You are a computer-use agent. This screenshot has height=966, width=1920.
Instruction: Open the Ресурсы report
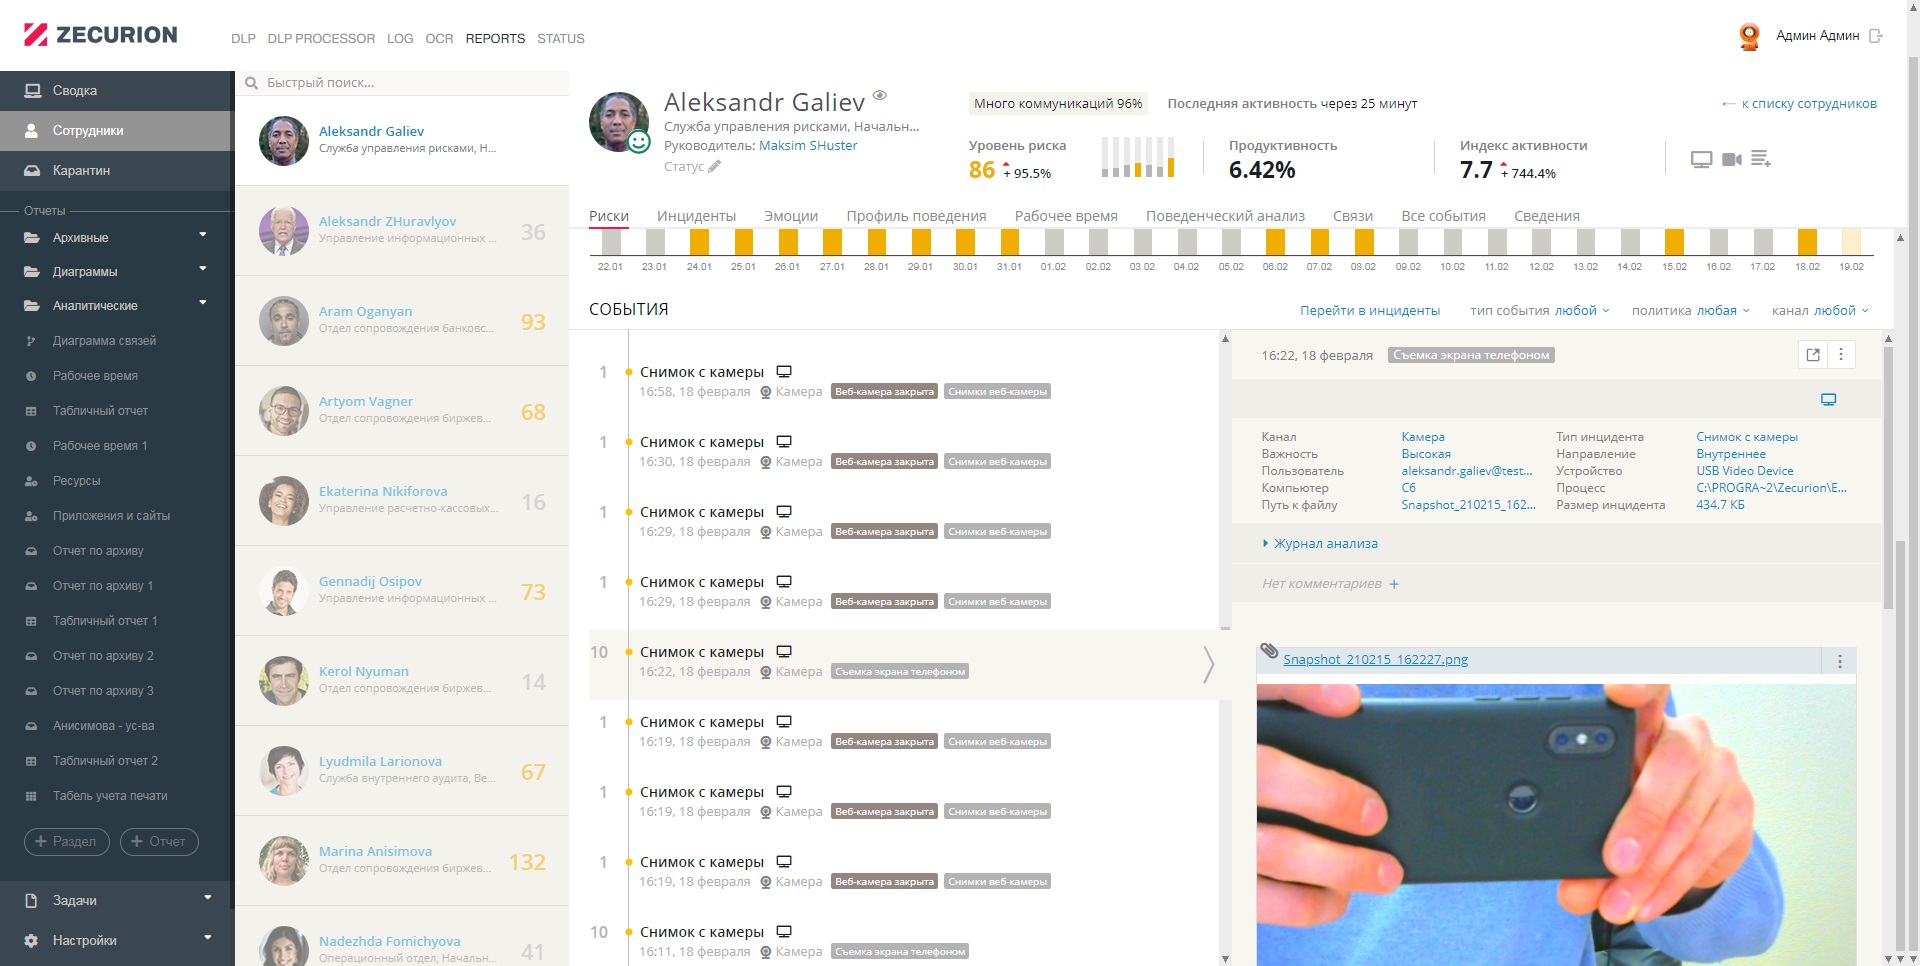coord(76,481)
